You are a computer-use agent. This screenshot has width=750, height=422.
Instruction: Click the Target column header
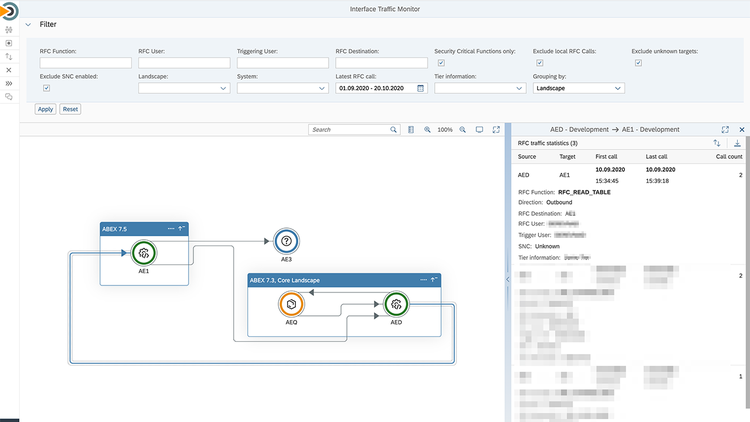pyautogui.click(x=567, y=156)
